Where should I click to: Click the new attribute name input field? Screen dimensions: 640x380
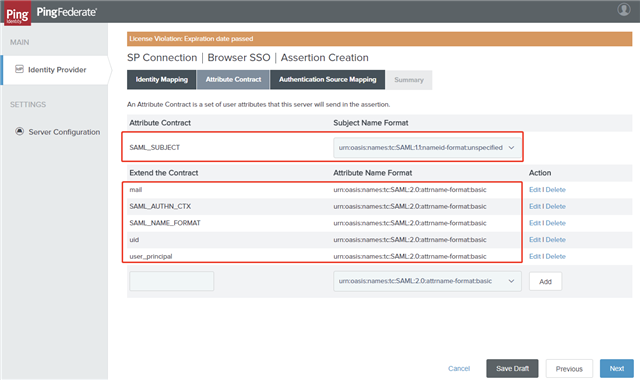pyautogui.click(x=171, y=281)
